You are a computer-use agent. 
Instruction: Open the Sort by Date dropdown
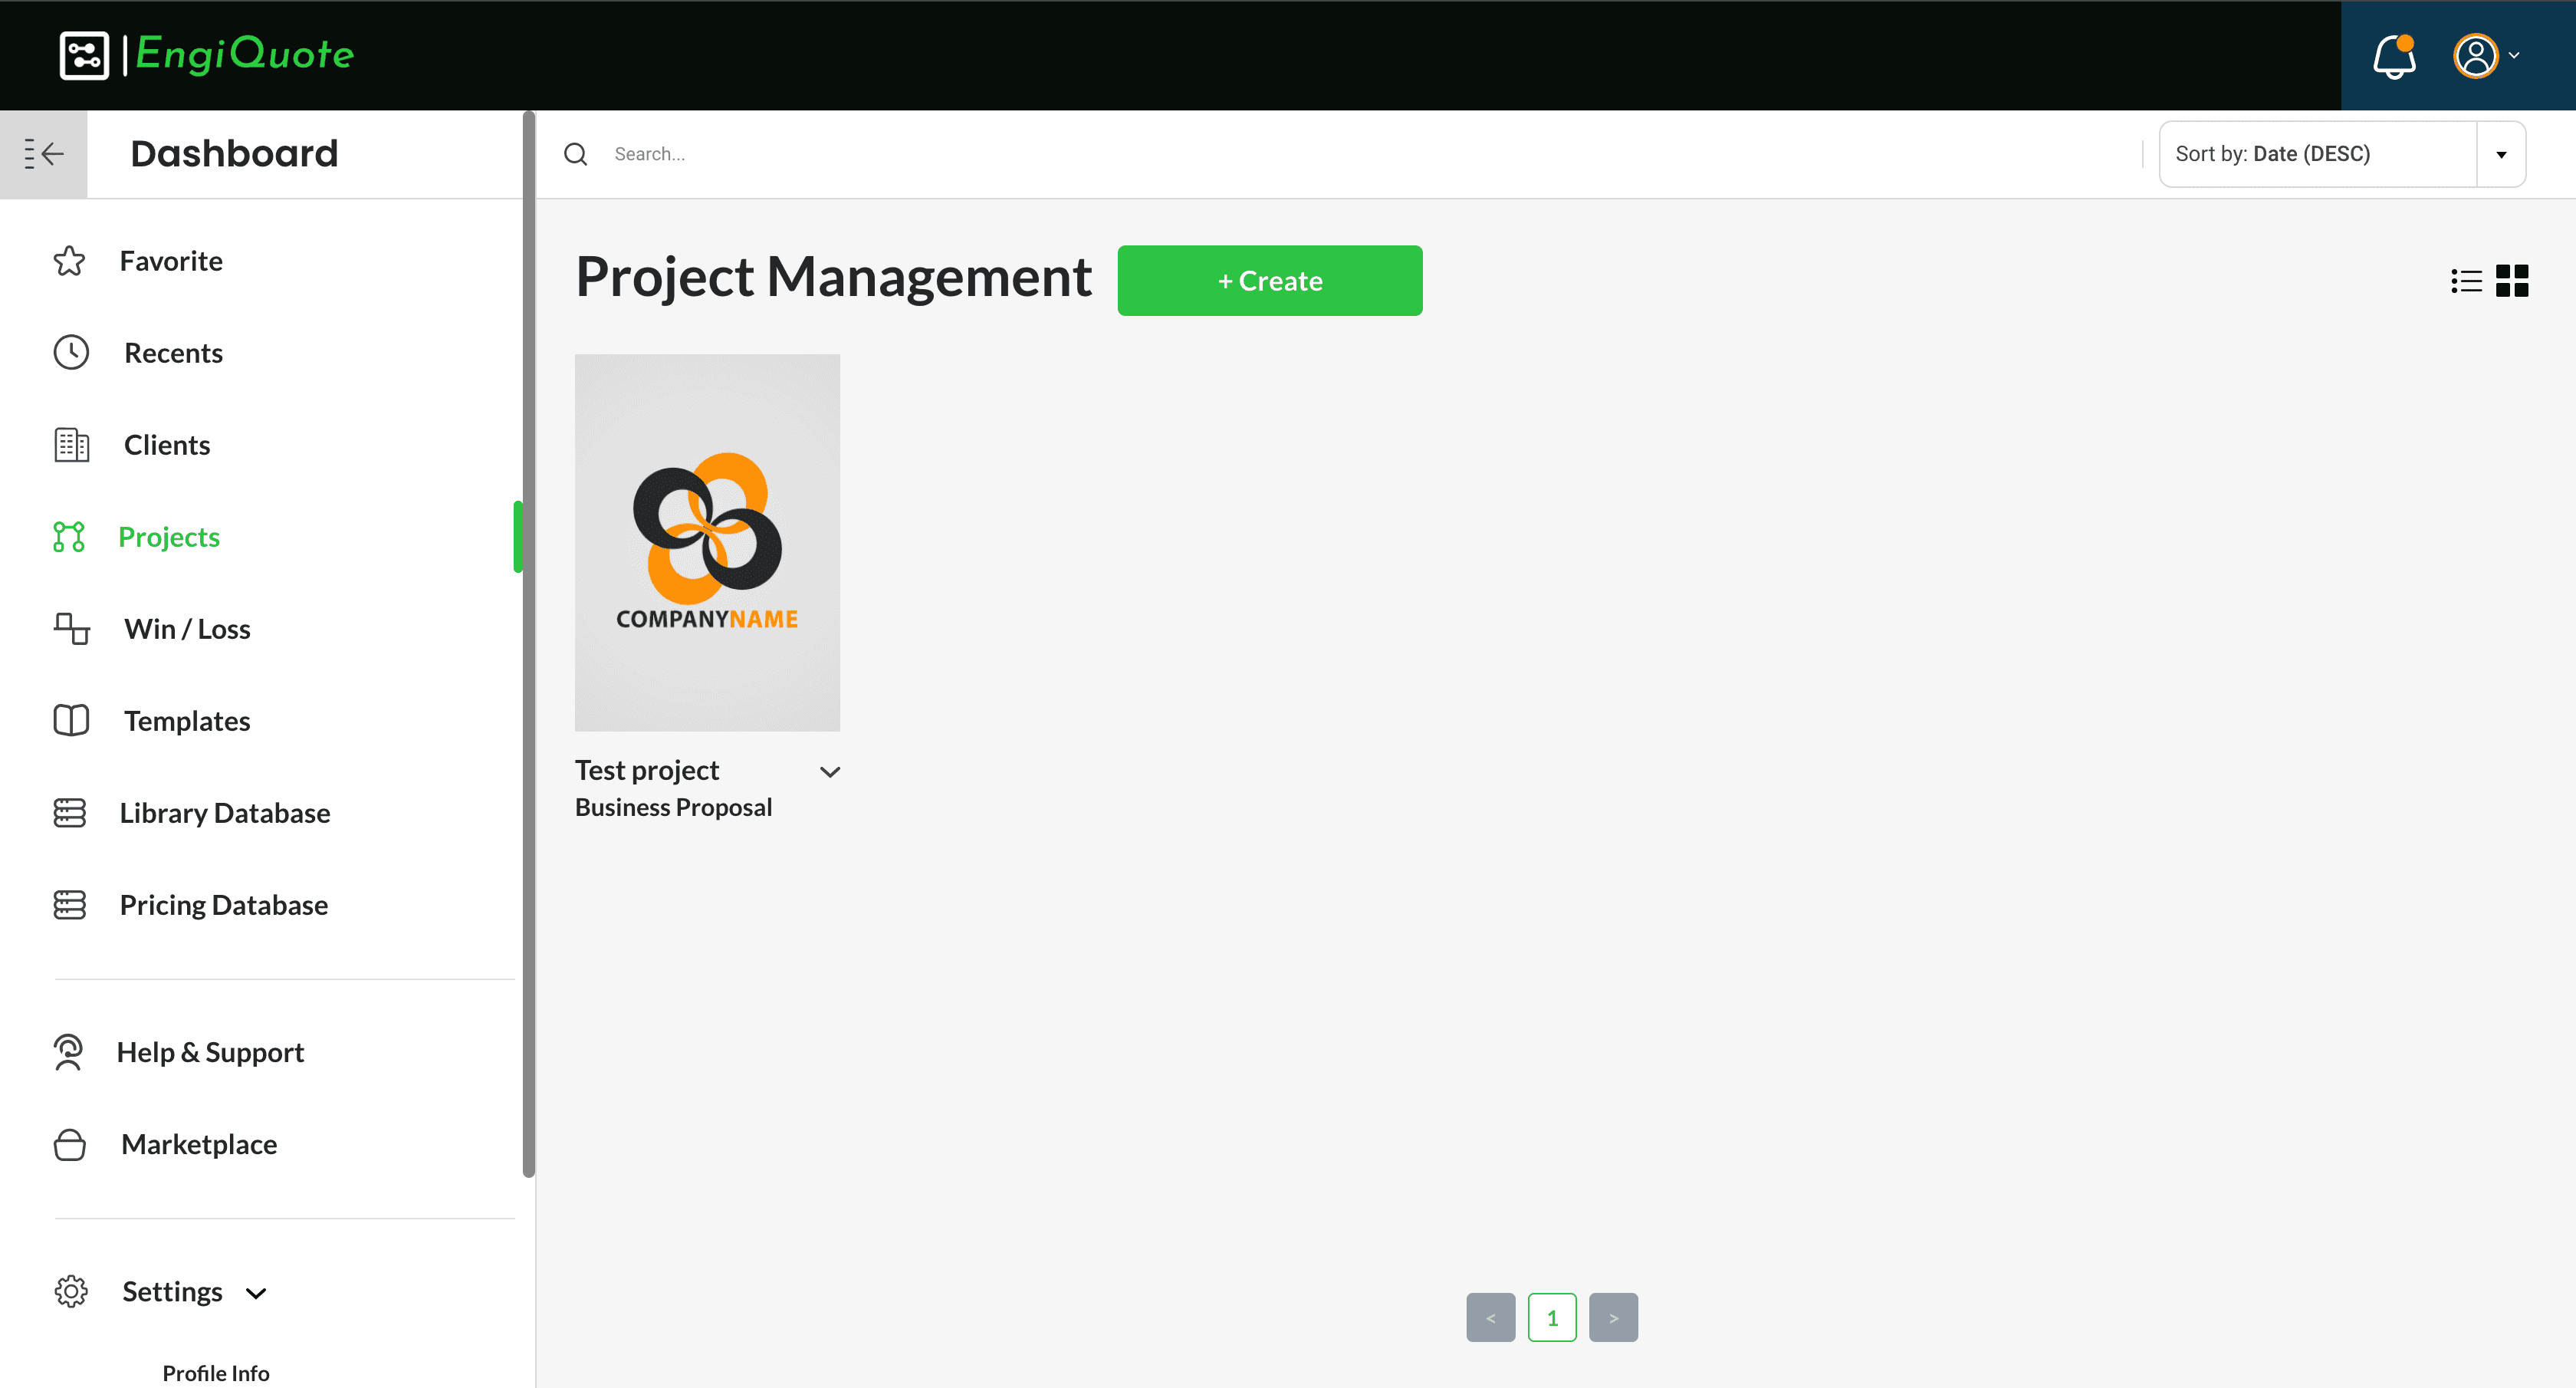(2500, 154)
